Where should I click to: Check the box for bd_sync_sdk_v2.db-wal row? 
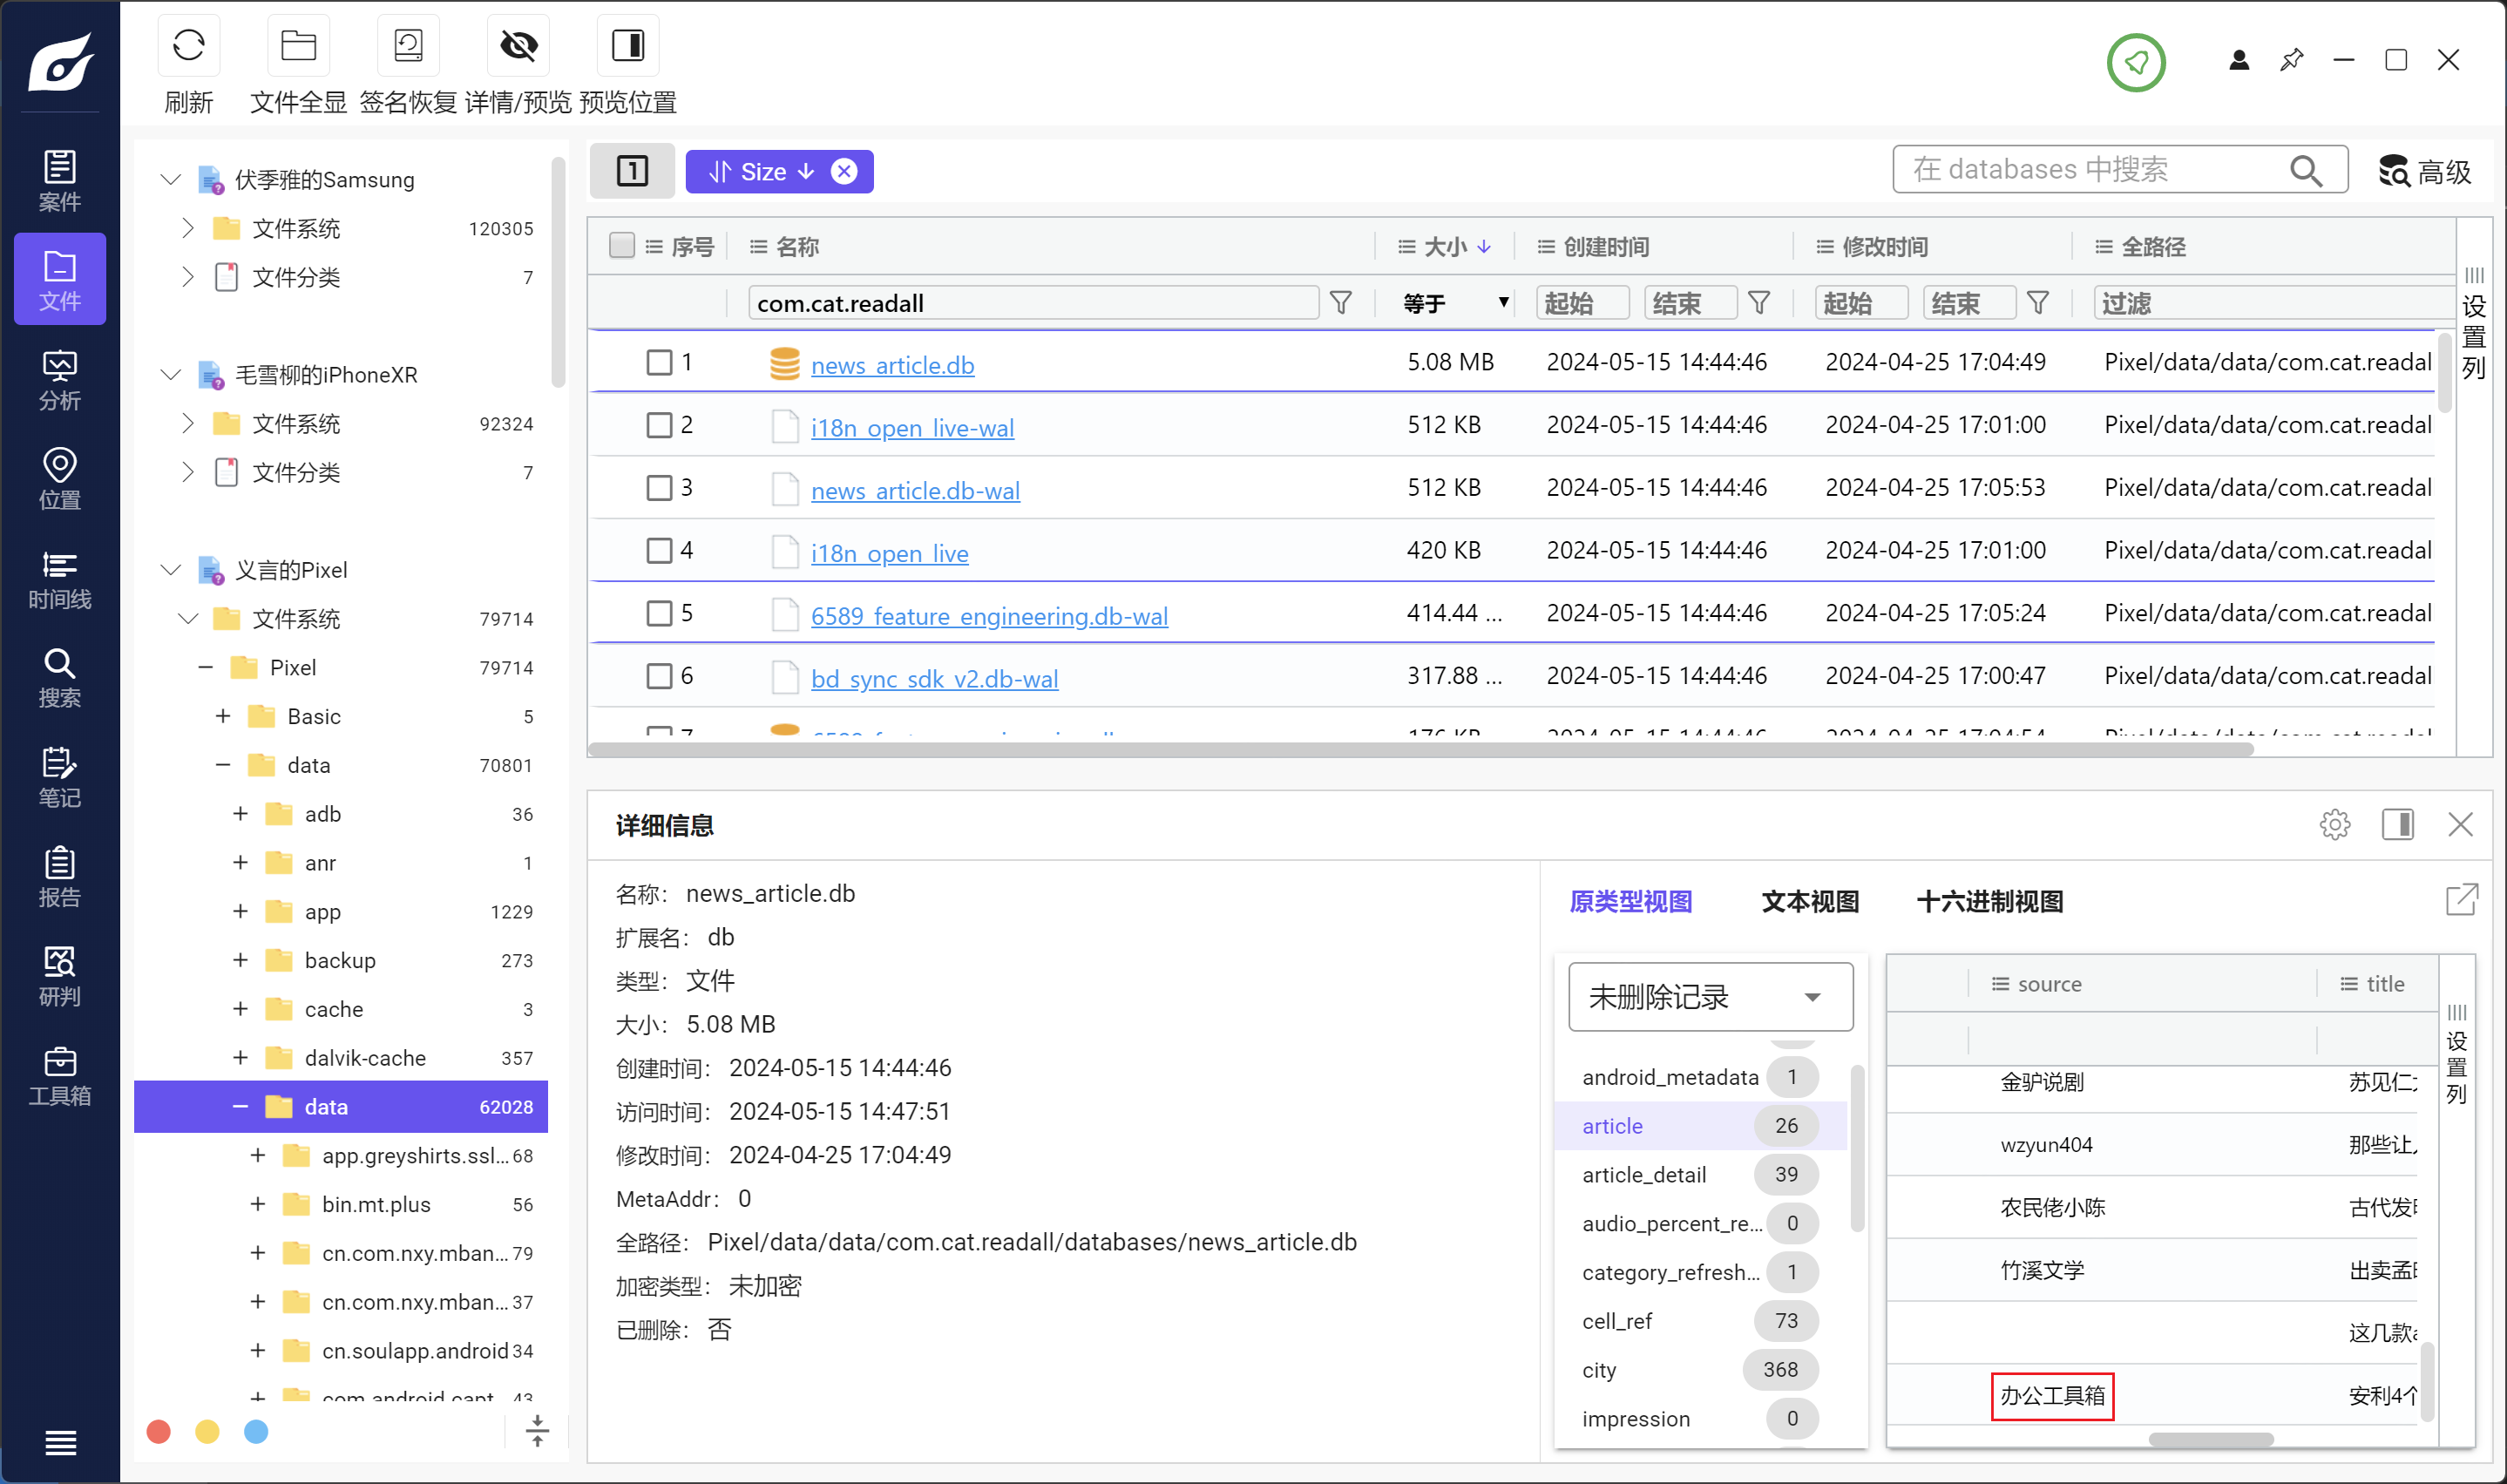(x=659, y=678)
